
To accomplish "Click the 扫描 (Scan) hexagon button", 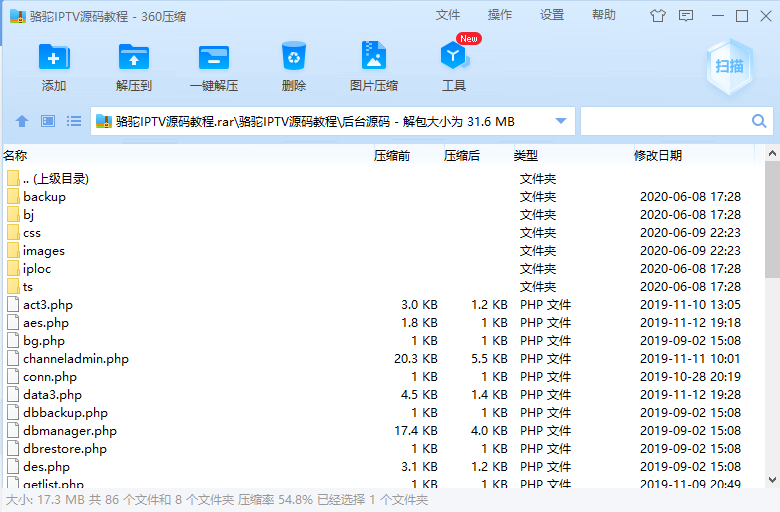I will click(729, 66).
